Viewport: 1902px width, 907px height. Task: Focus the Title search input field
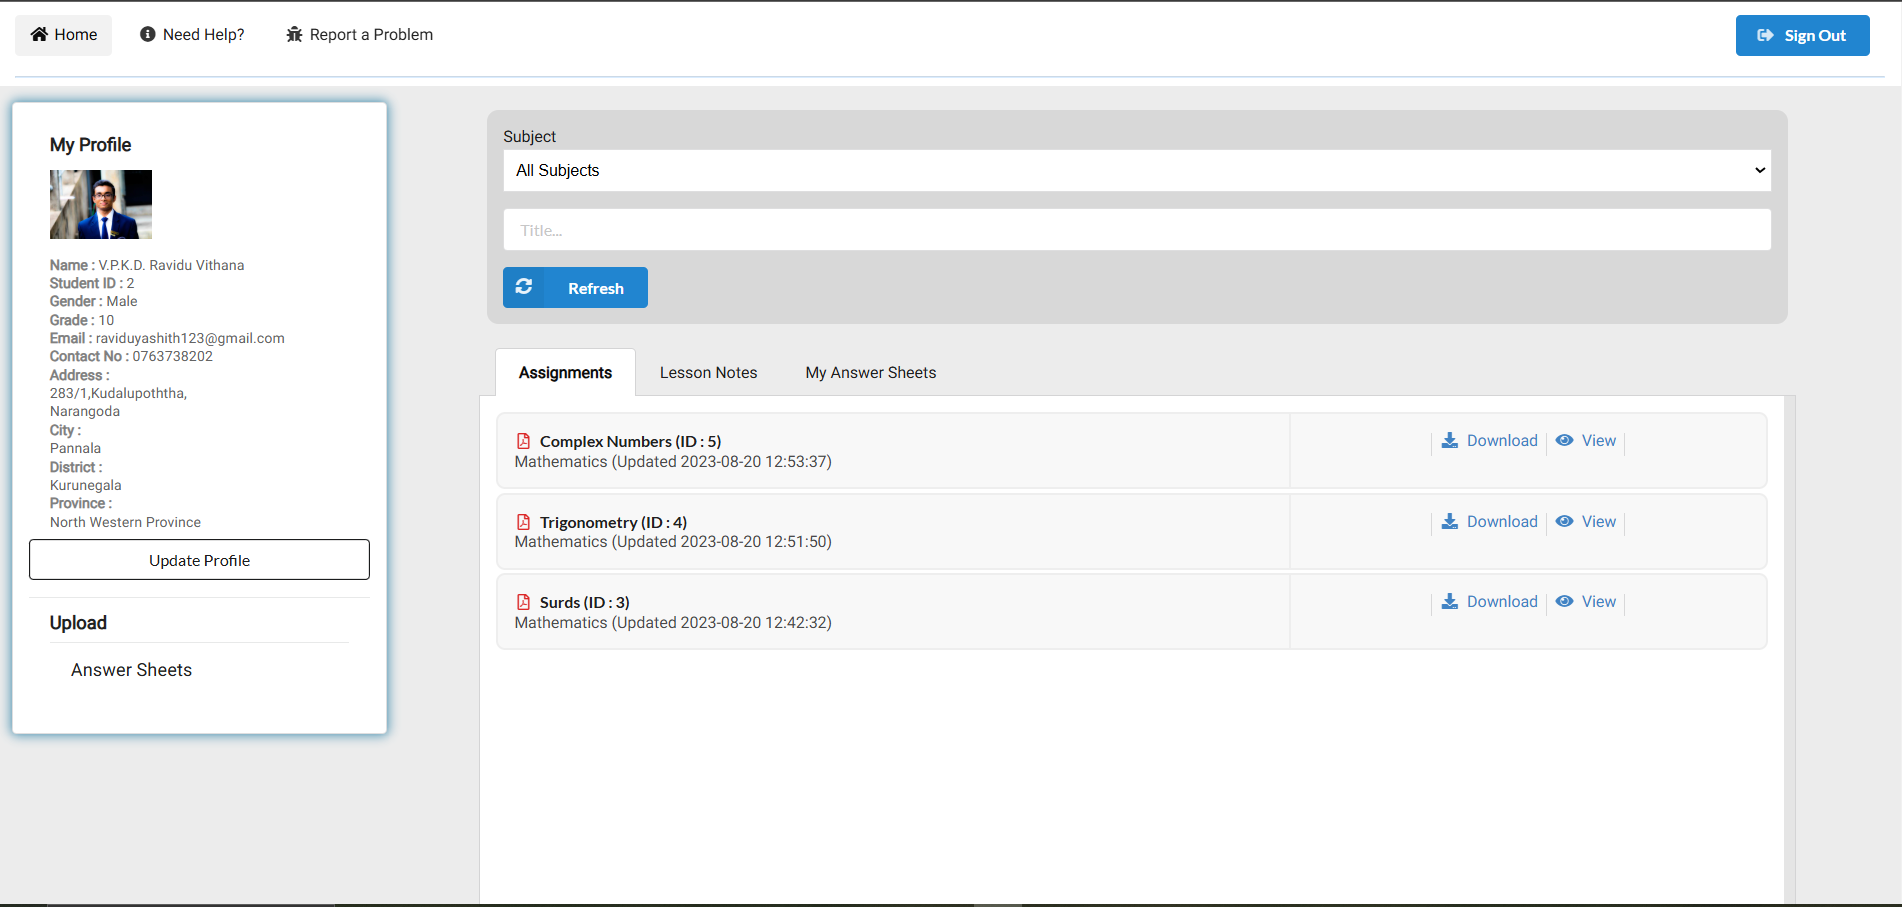[1136, 230]
